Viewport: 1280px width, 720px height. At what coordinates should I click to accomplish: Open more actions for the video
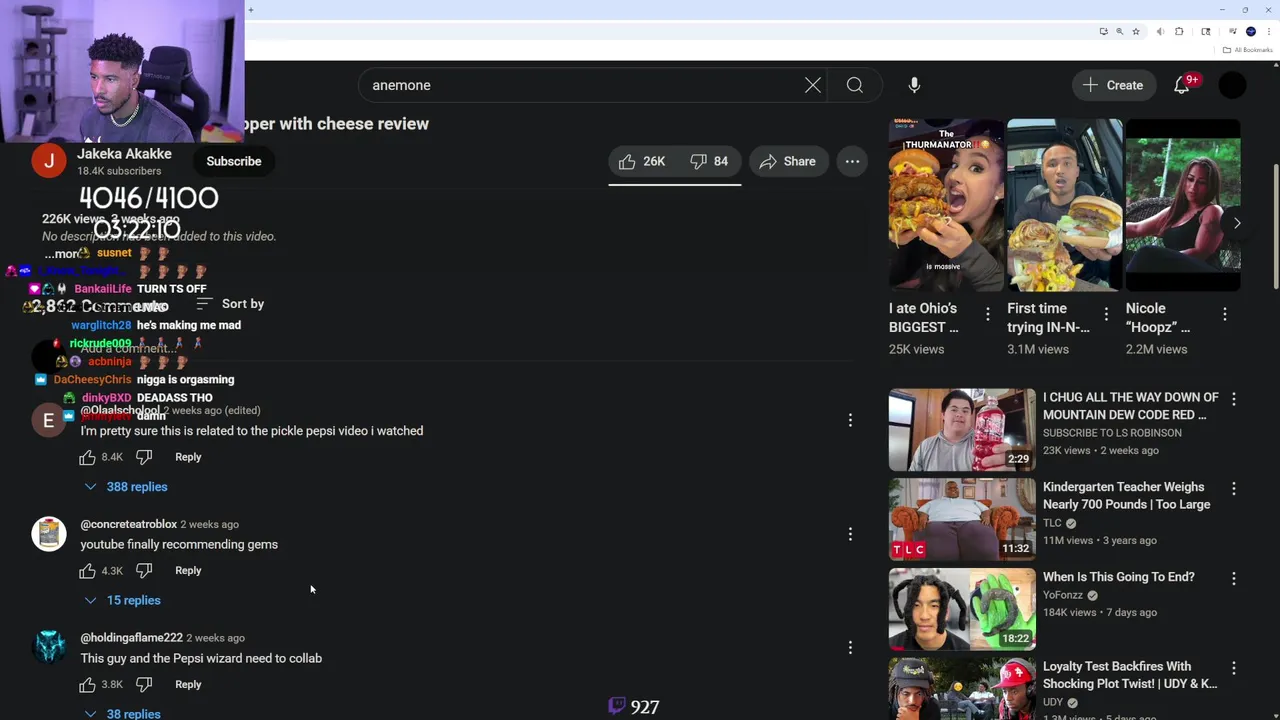pyautogui.click(x=852, y=161)
